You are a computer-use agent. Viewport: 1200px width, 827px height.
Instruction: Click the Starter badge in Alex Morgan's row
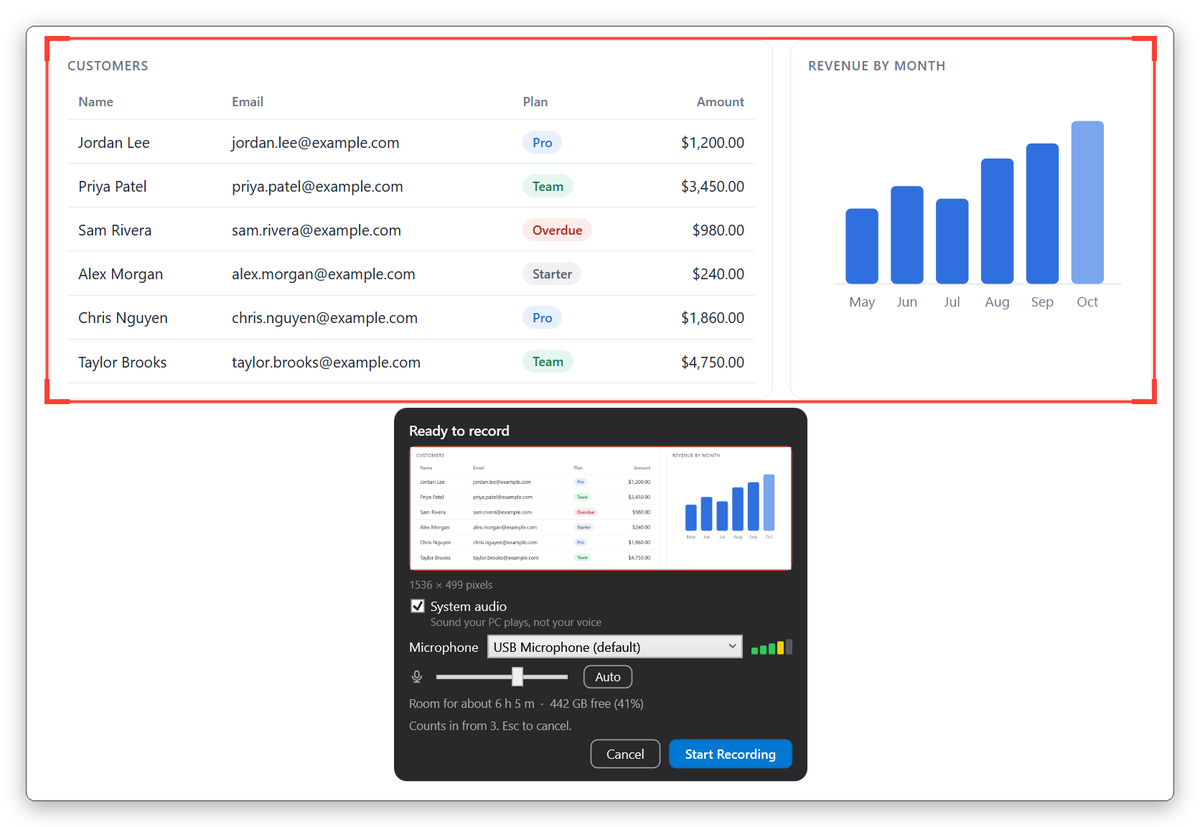[552, 274]
